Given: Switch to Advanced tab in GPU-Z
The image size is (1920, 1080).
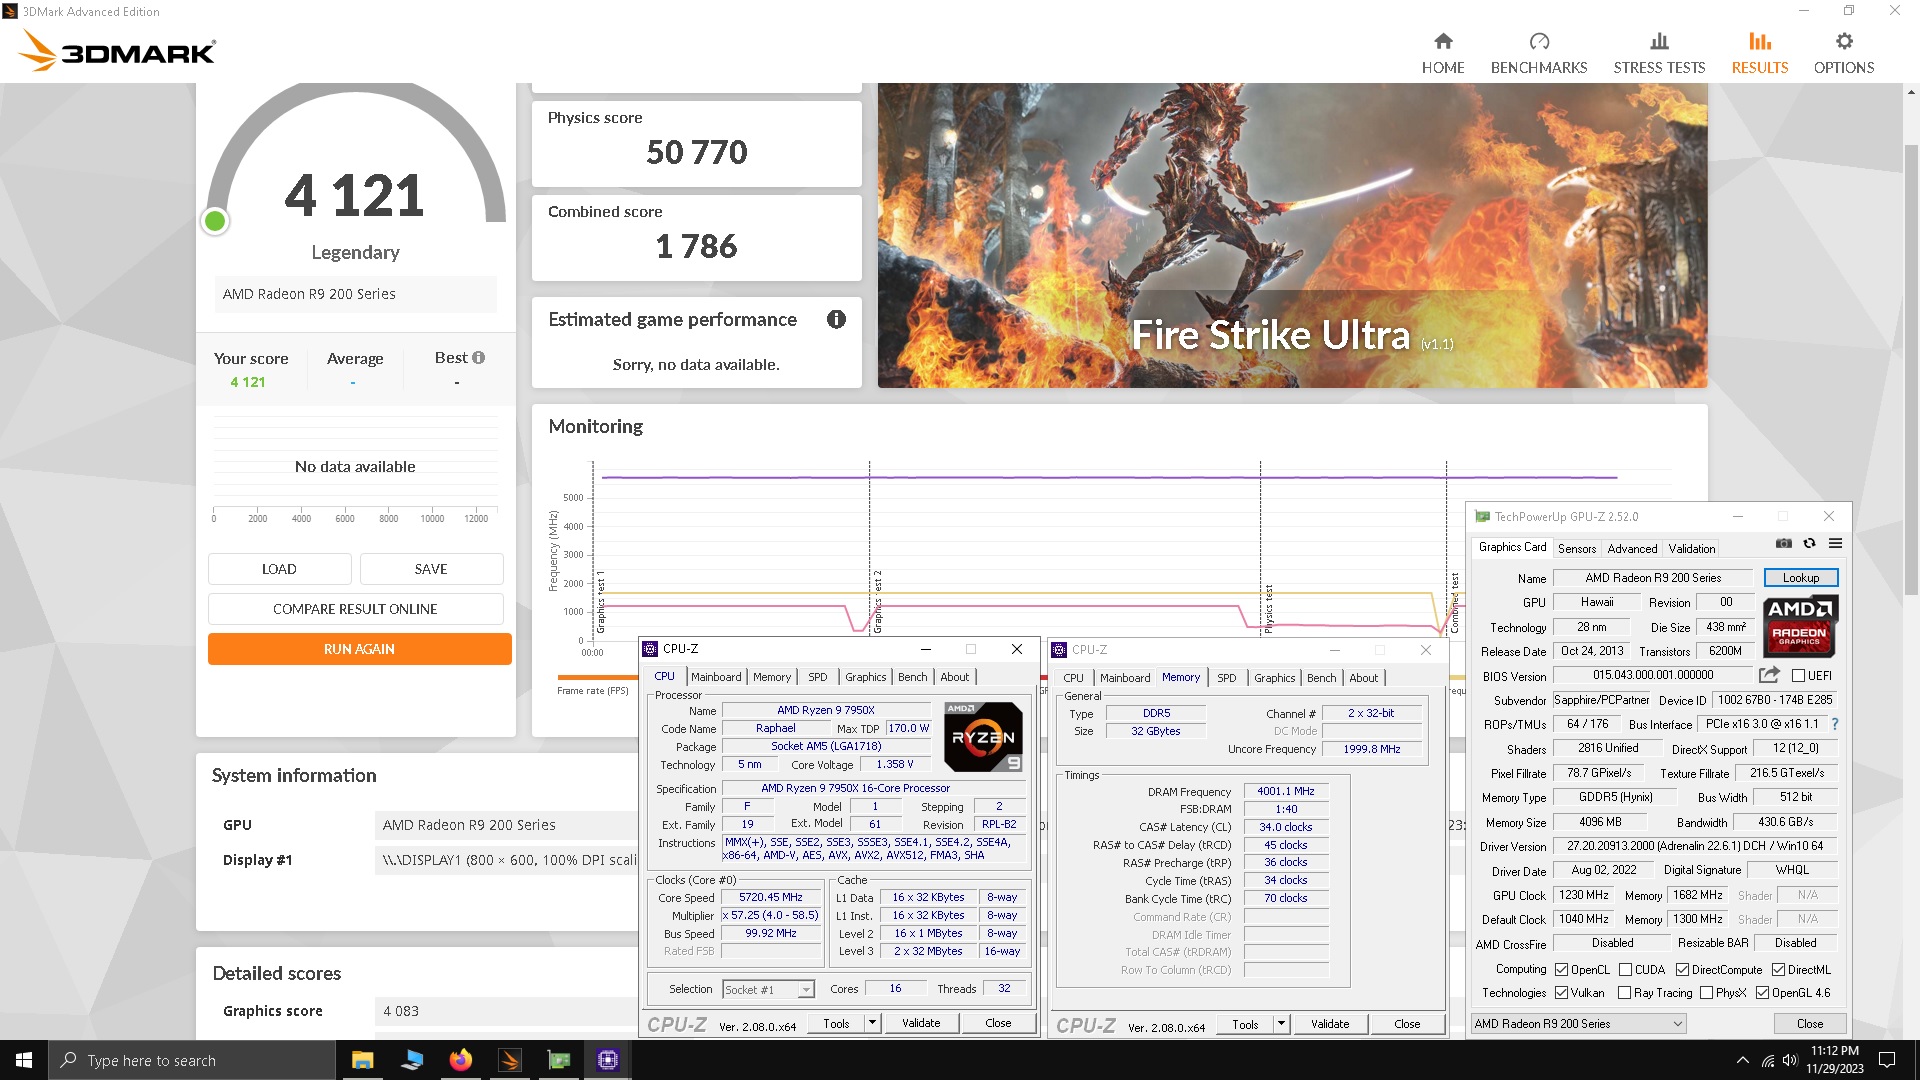Looking at the screenshot, I should [1632, 549].
